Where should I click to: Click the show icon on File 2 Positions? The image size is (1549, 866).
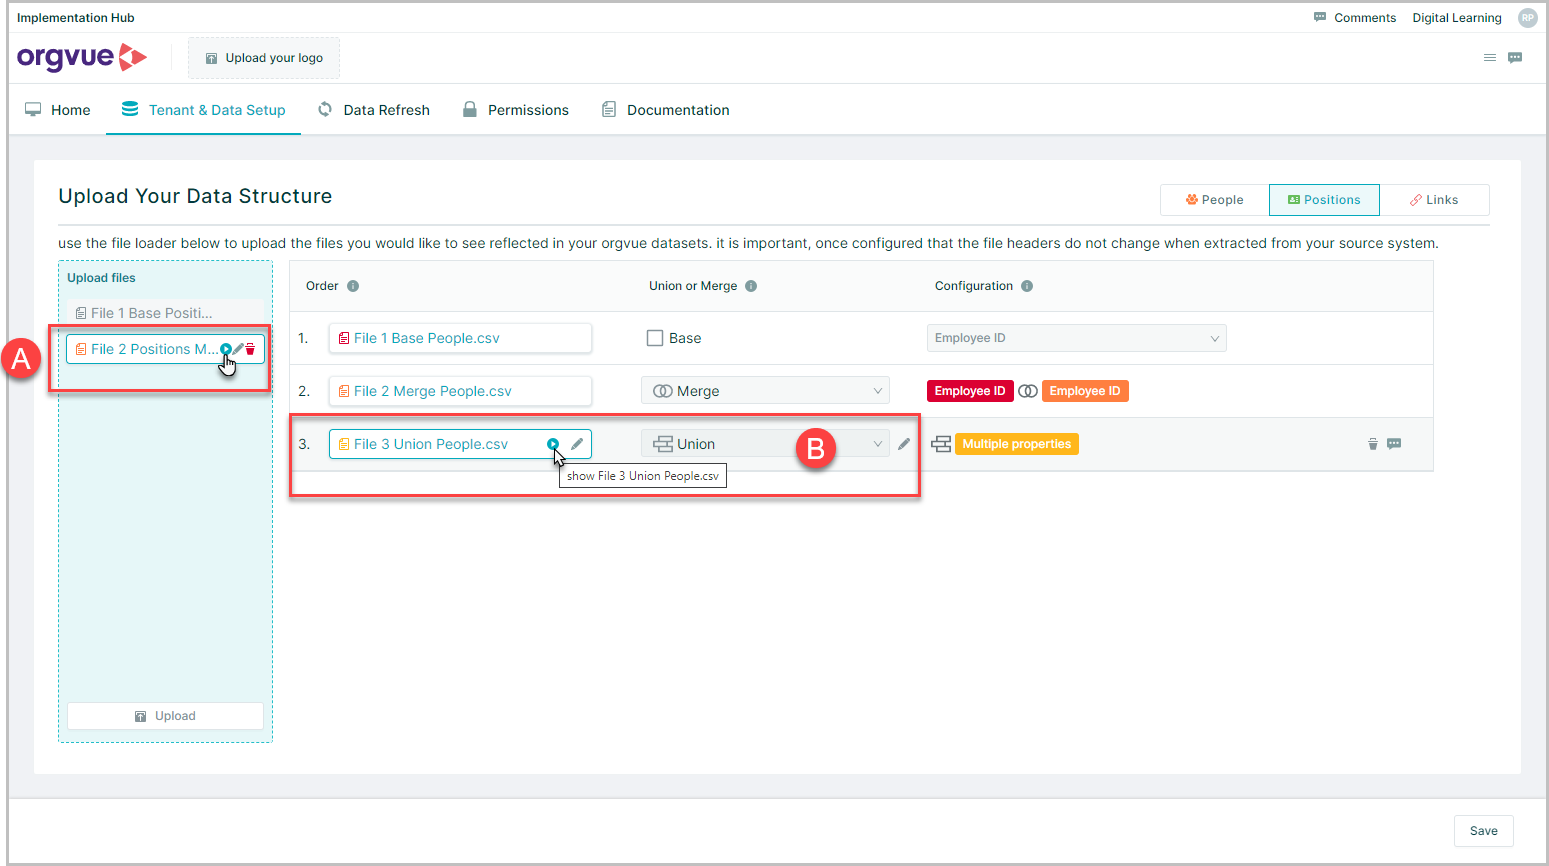pos(226,349)
